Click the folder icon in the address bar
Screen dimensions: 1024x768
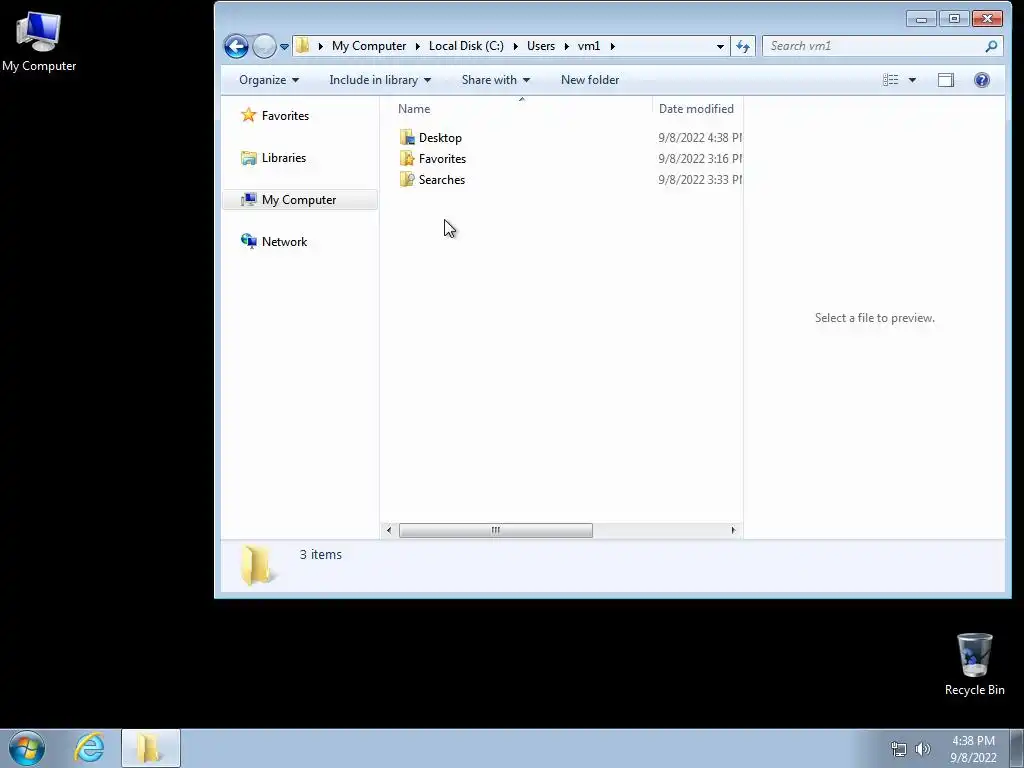point(302,46)
